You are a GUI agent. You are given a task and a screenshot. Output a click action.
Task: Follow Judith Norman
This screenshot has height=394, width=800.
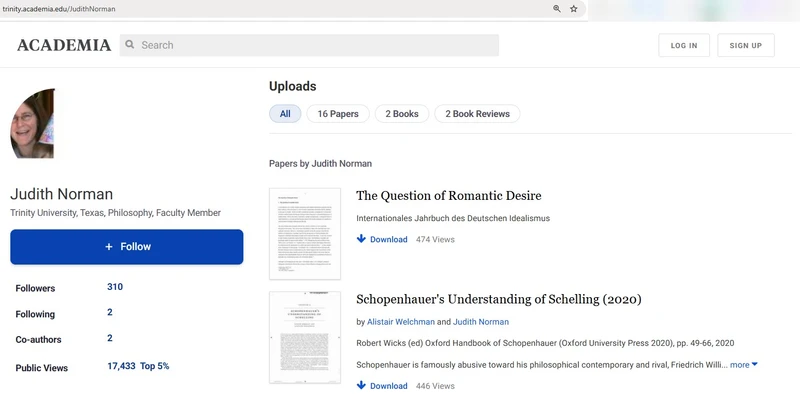click(x=127, y=247)
